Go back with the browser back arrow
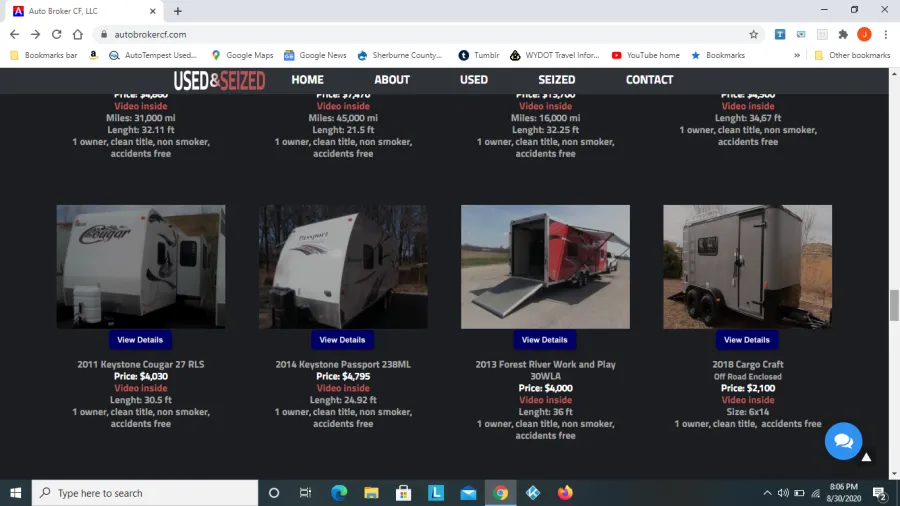The image size is (900, 506). 14,34
